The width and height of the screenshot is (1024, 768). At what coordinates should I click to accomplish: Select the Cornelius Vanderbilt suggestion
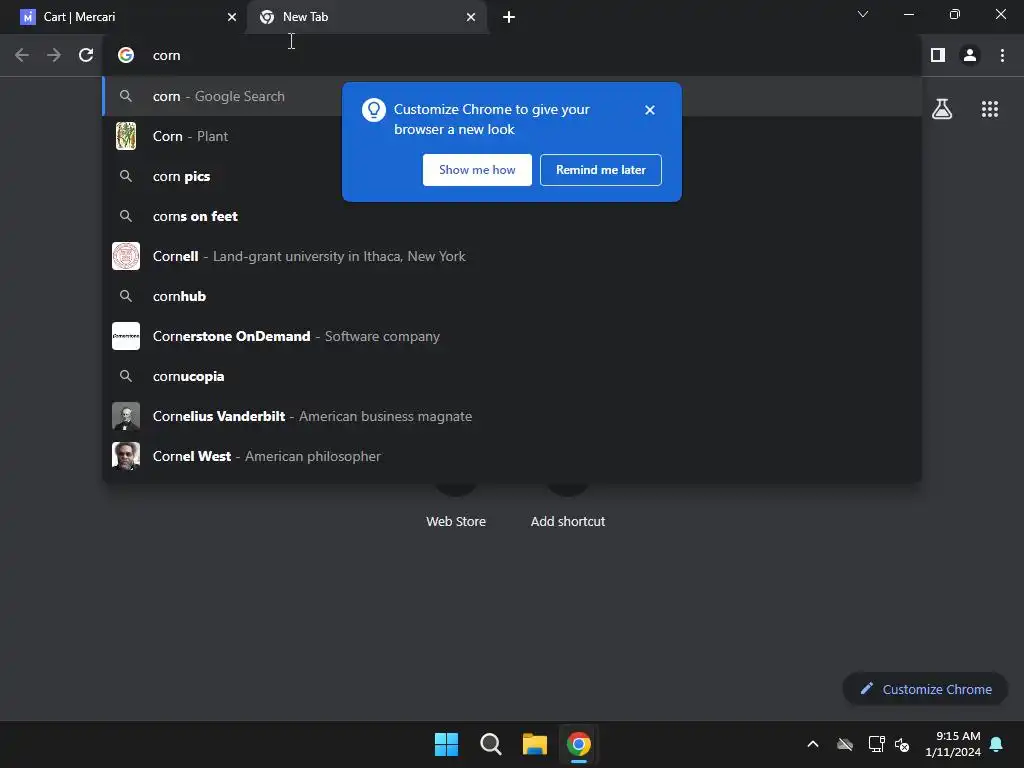point(512,416)
